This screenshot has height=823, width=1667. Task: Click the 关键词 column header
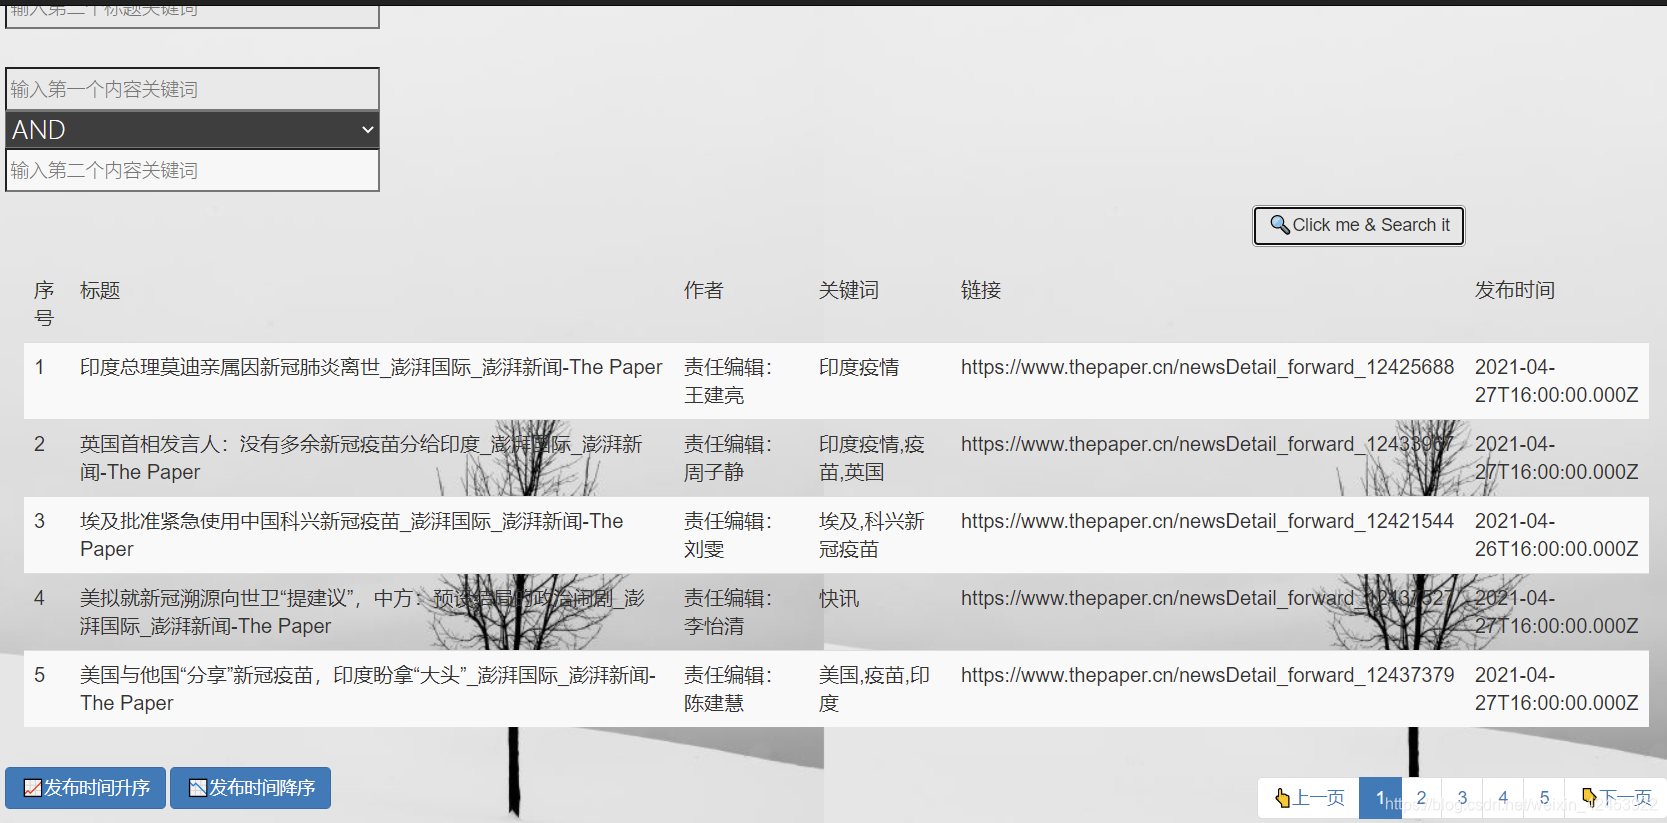[849, 290]
